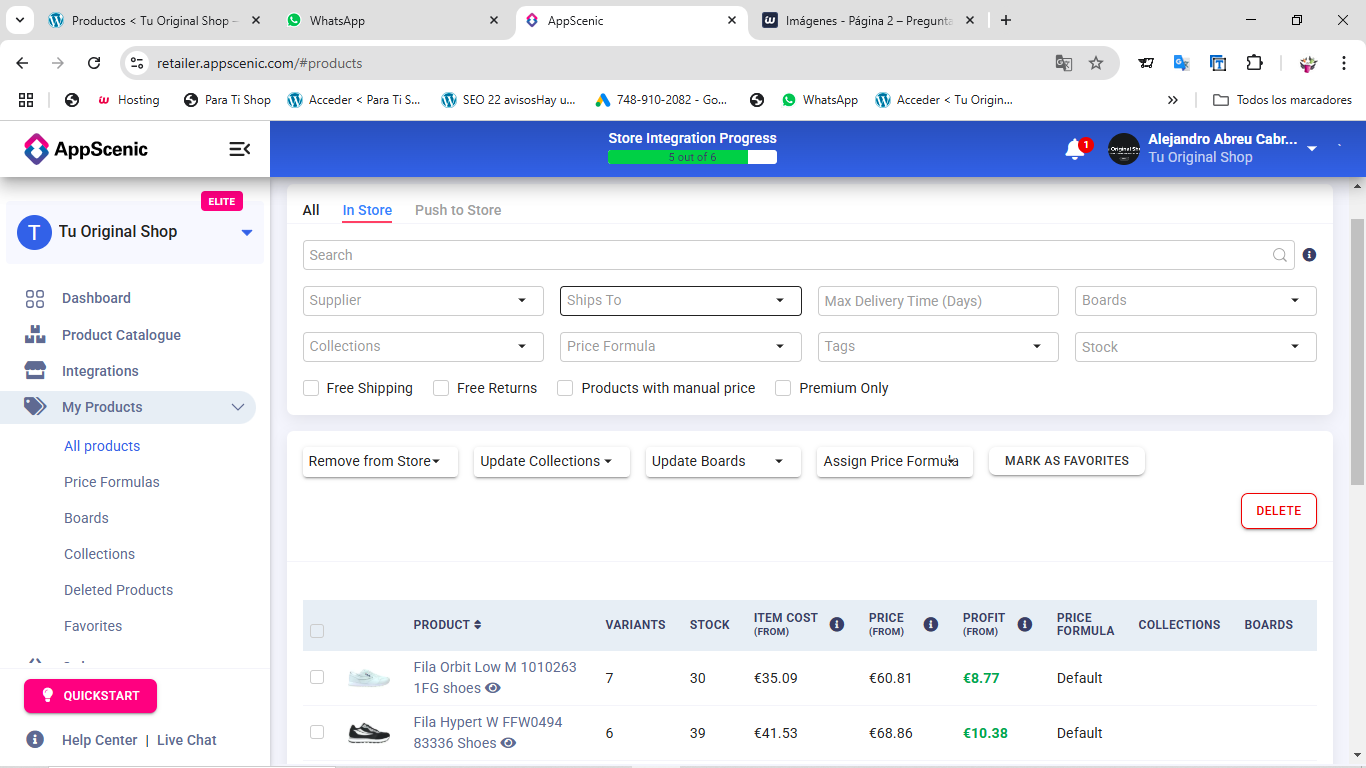Bookmark this page with the star icon
The image size is (1366, 768).
[x=1096, y=63]
